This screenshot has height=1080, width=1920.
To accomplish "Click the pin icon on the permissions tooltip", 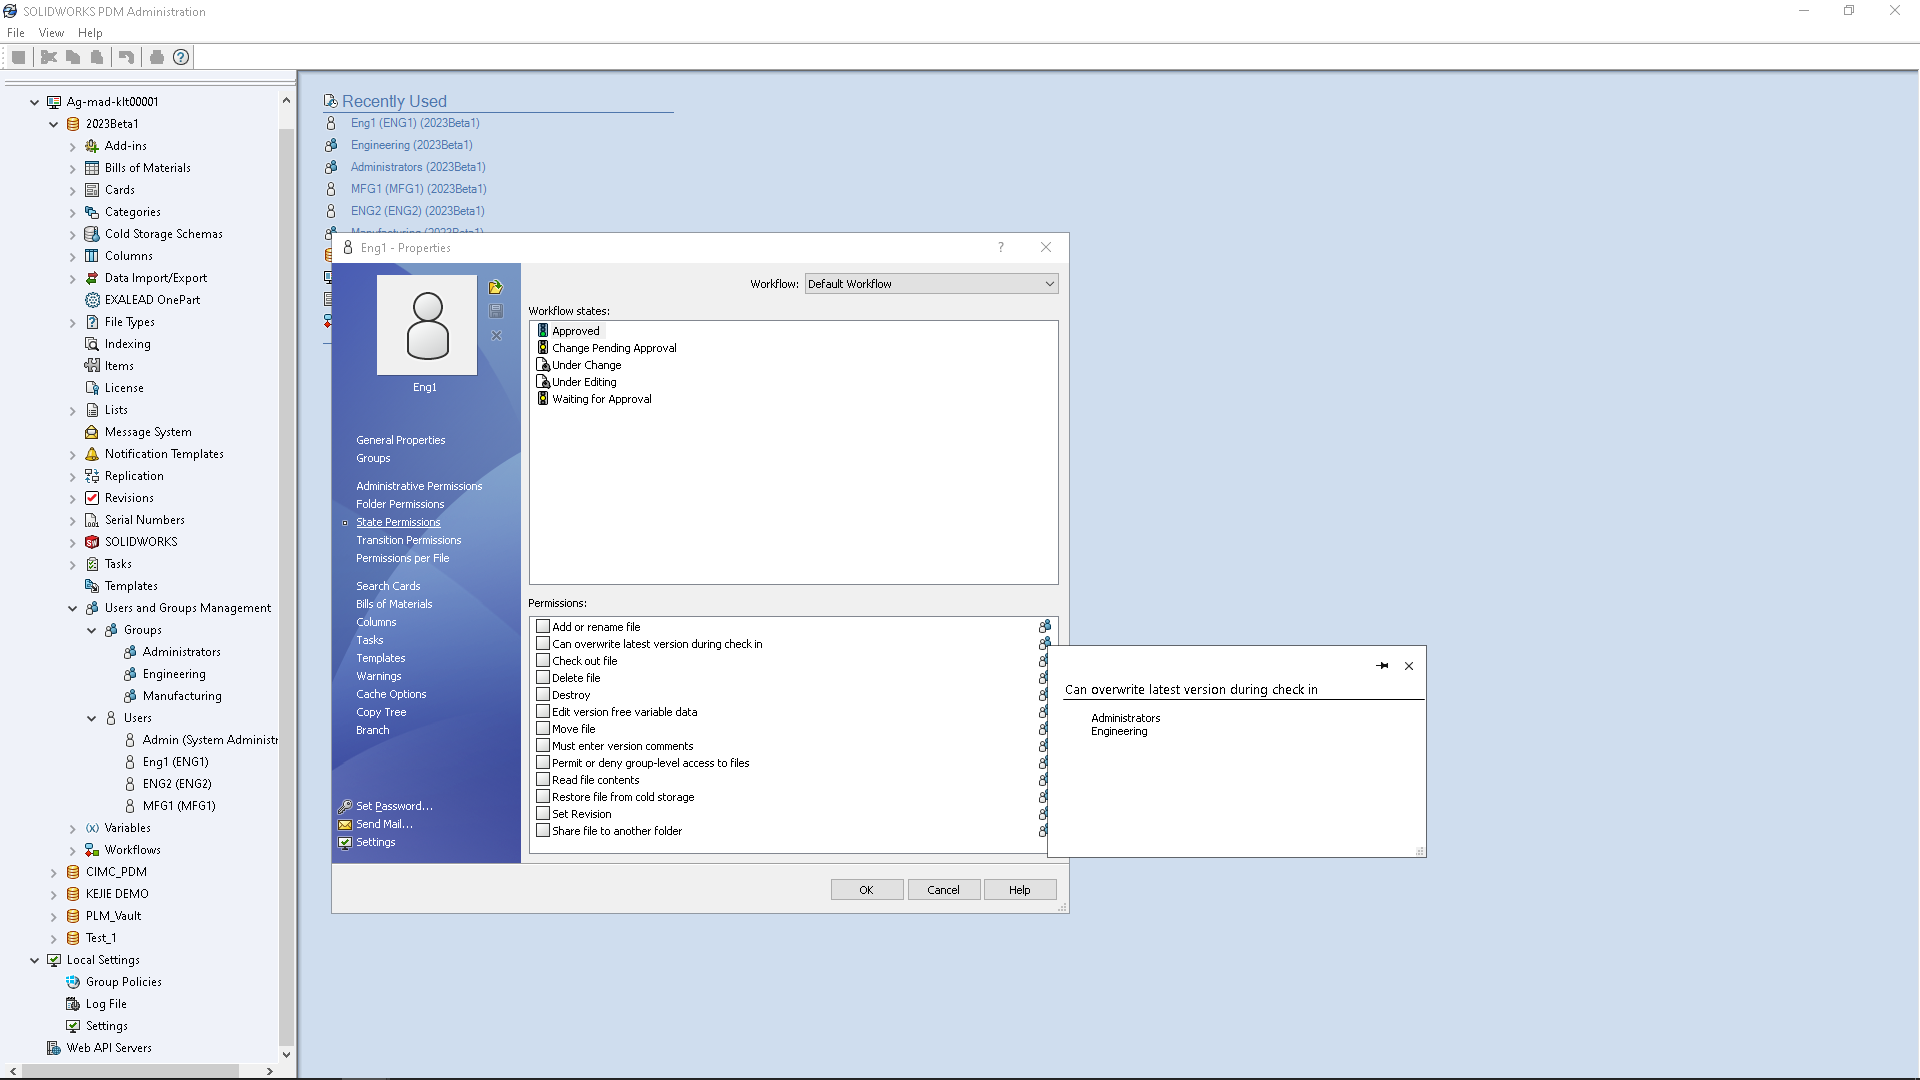I will click(1383, 665).
